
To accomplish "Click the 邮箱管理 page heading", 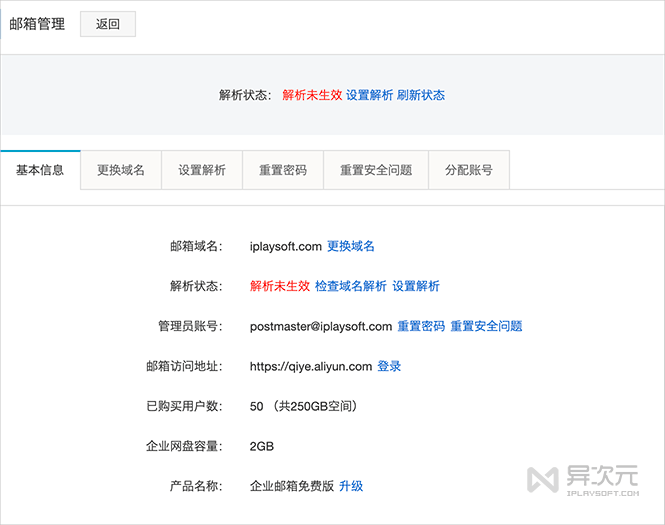I will 37,24.
